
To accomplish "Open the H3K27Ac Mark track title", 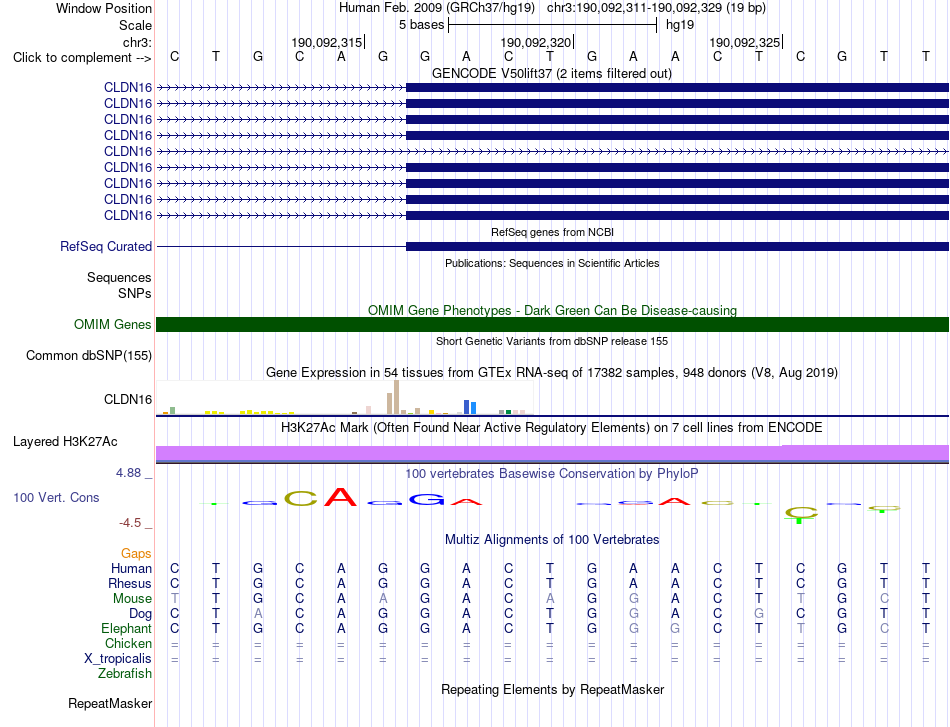I will pyautogui.click(x=552, y=428).
